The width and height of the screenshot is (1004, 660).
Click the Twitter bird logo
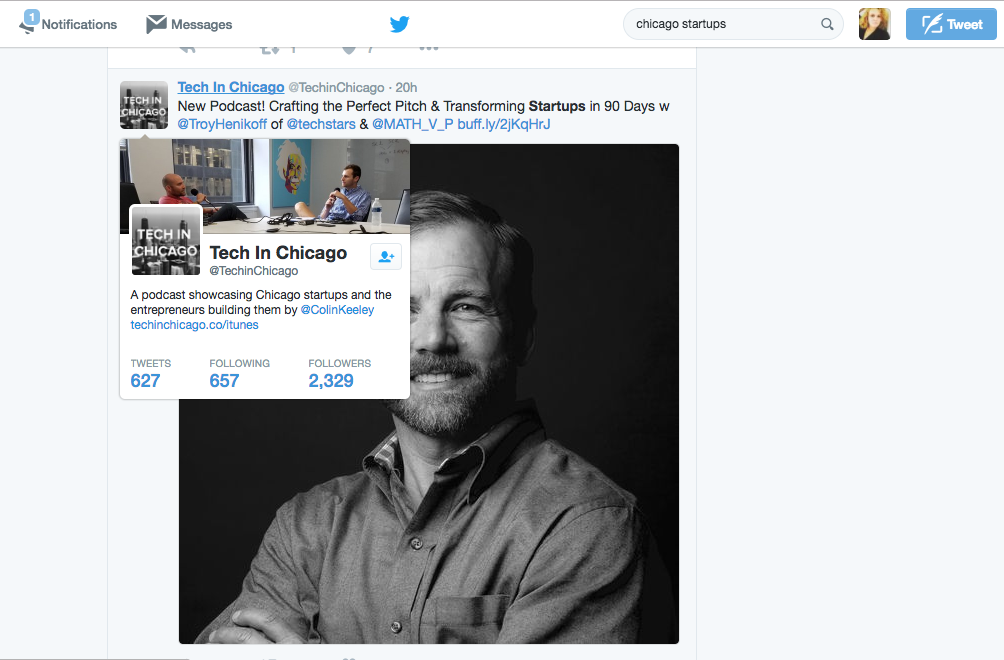pyautogui.click(x=400, y=24)
